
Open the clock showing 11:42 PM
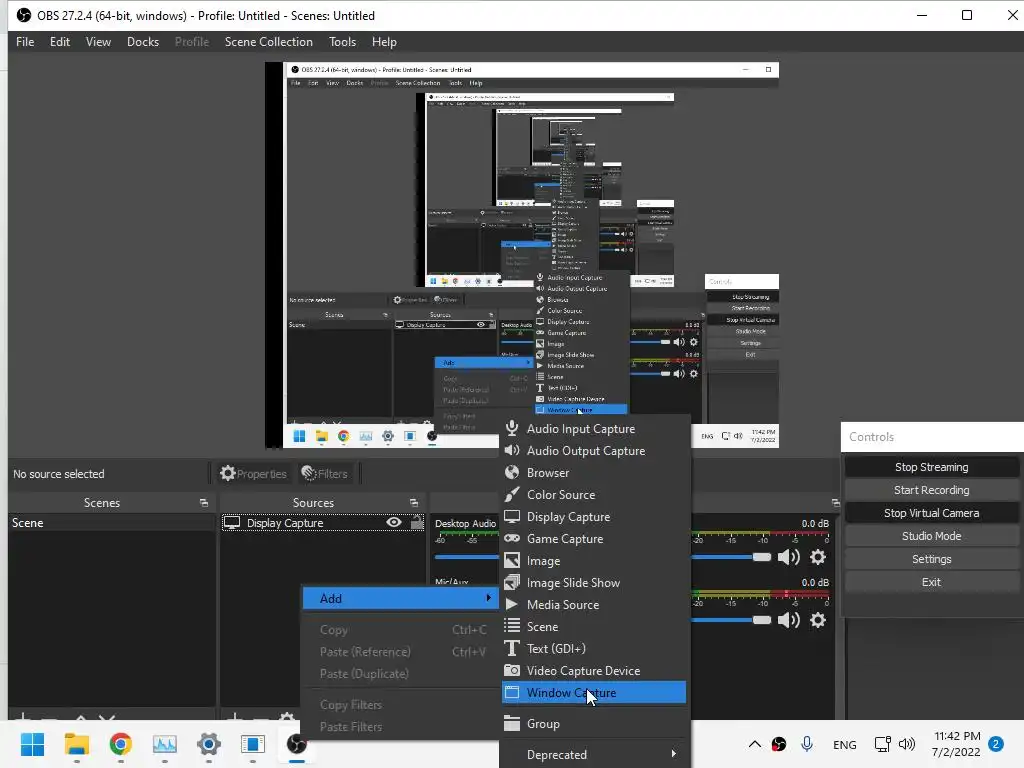(956, 744)
